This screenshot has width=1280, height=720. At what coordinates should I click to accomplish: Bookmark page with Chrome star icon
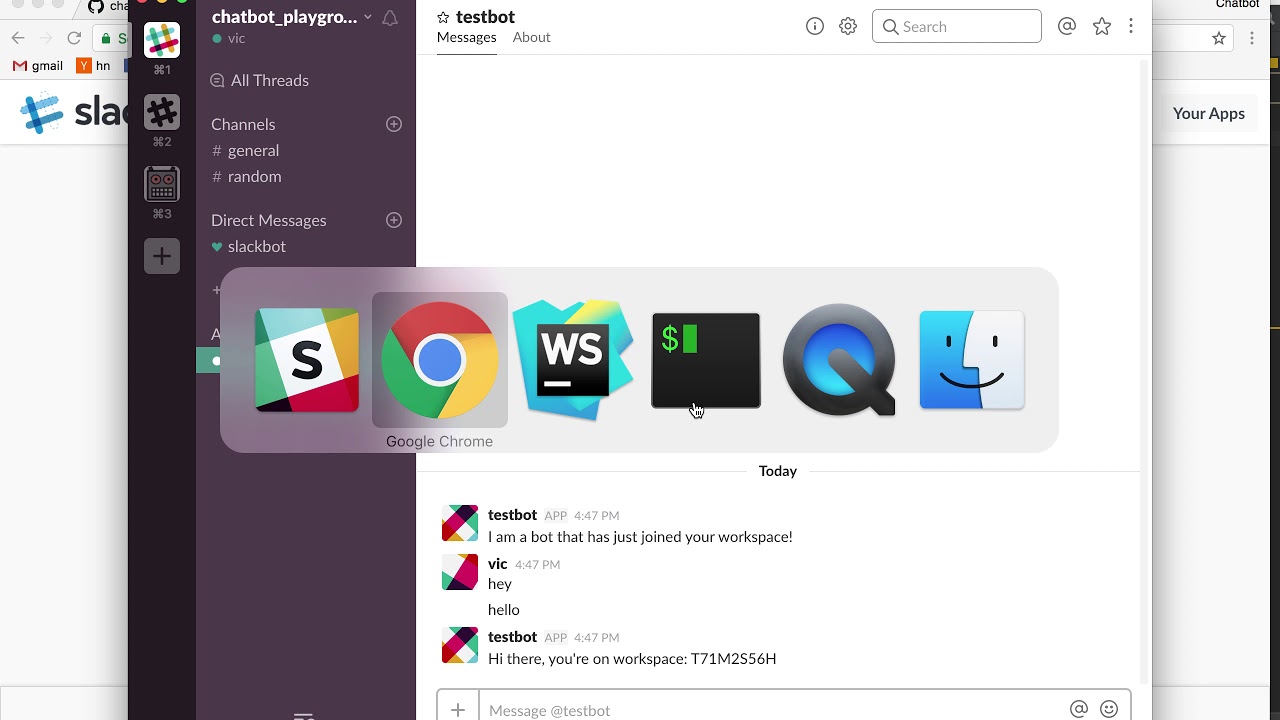tap(1219, 38)
